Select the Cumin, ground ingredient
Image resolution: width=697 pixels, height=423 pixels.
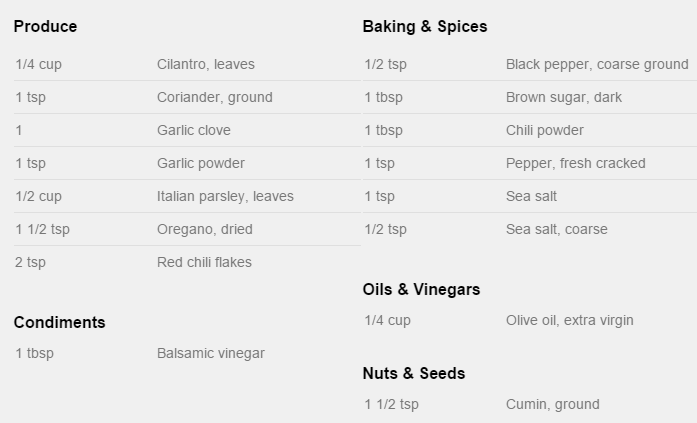(x=552, y=404)
